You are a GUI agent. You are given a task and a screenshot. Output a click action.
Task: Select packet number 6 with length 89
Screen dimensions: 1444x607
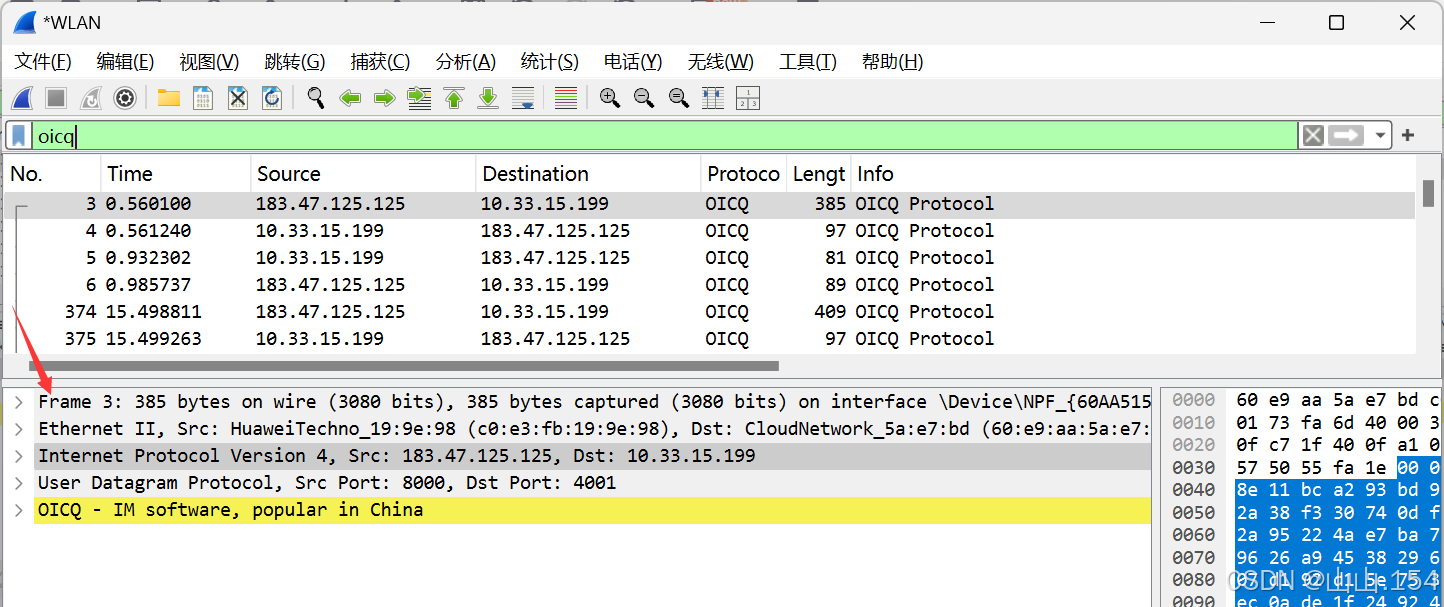(x=710, y=285)
